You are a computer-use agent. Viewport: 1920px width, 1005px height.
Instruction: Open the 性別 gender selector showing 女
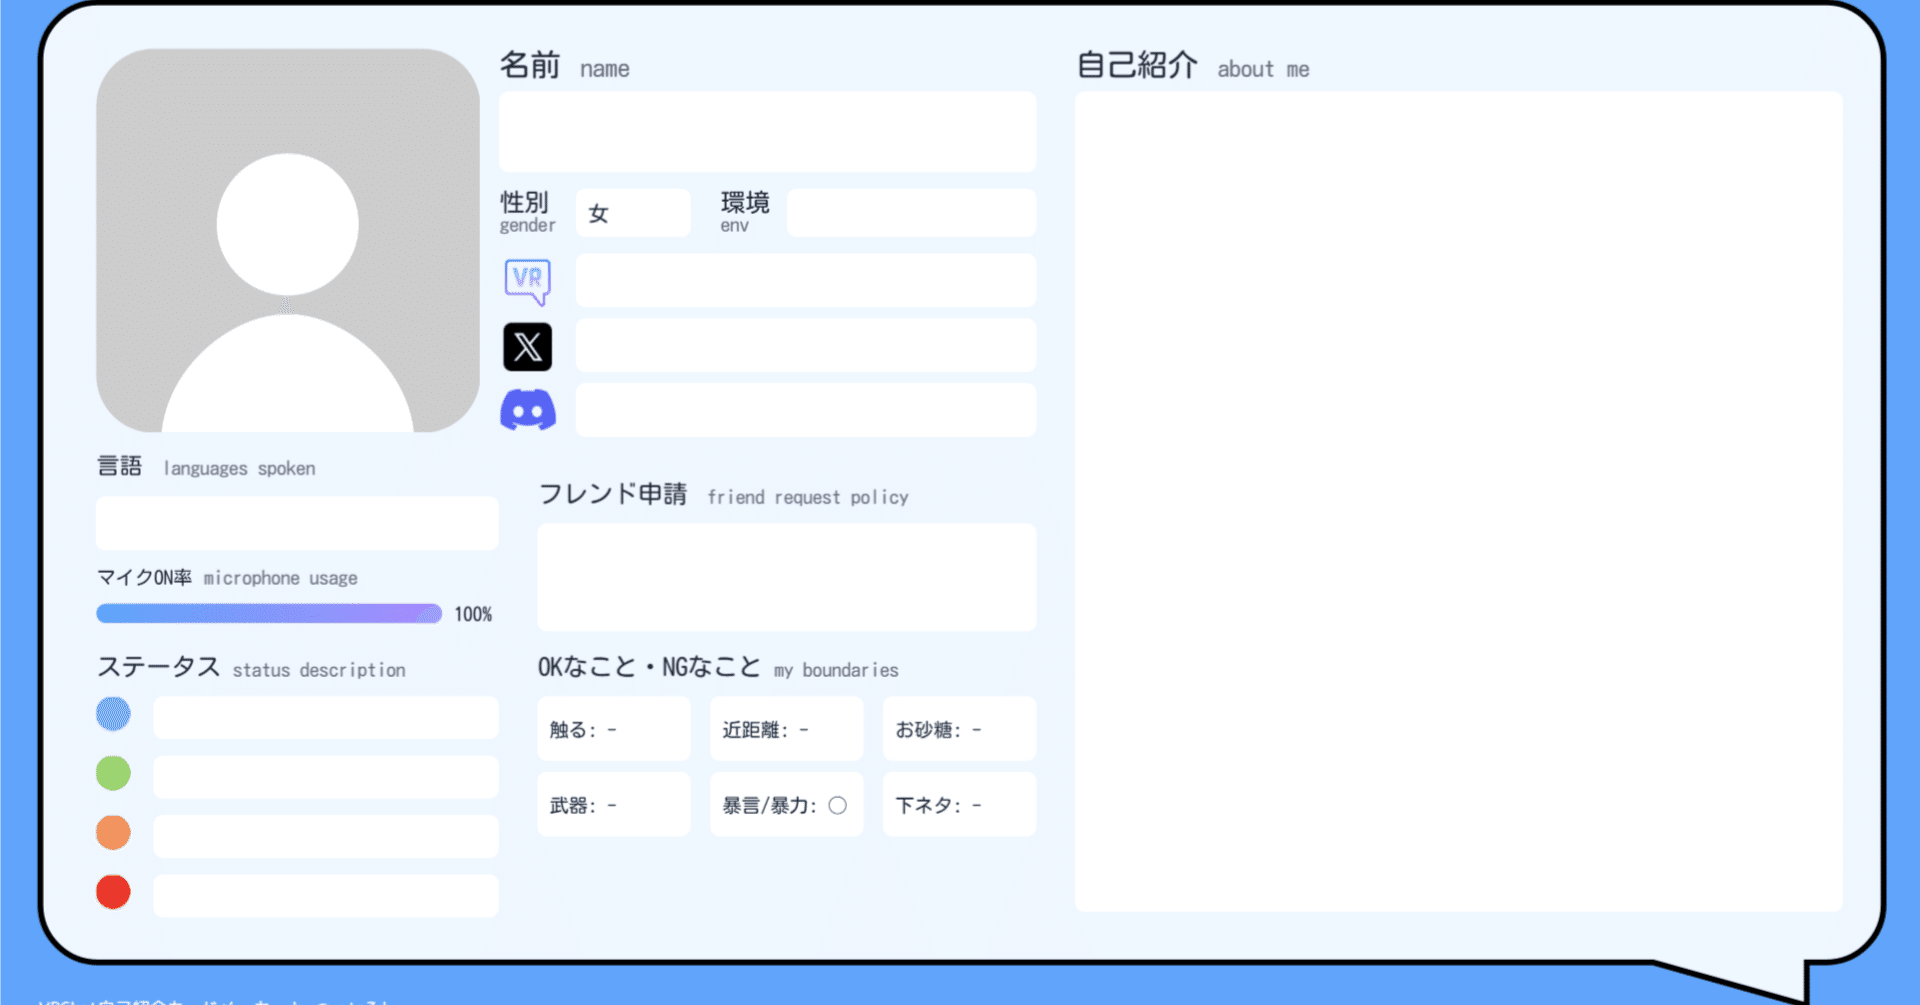tap(632, 212)
